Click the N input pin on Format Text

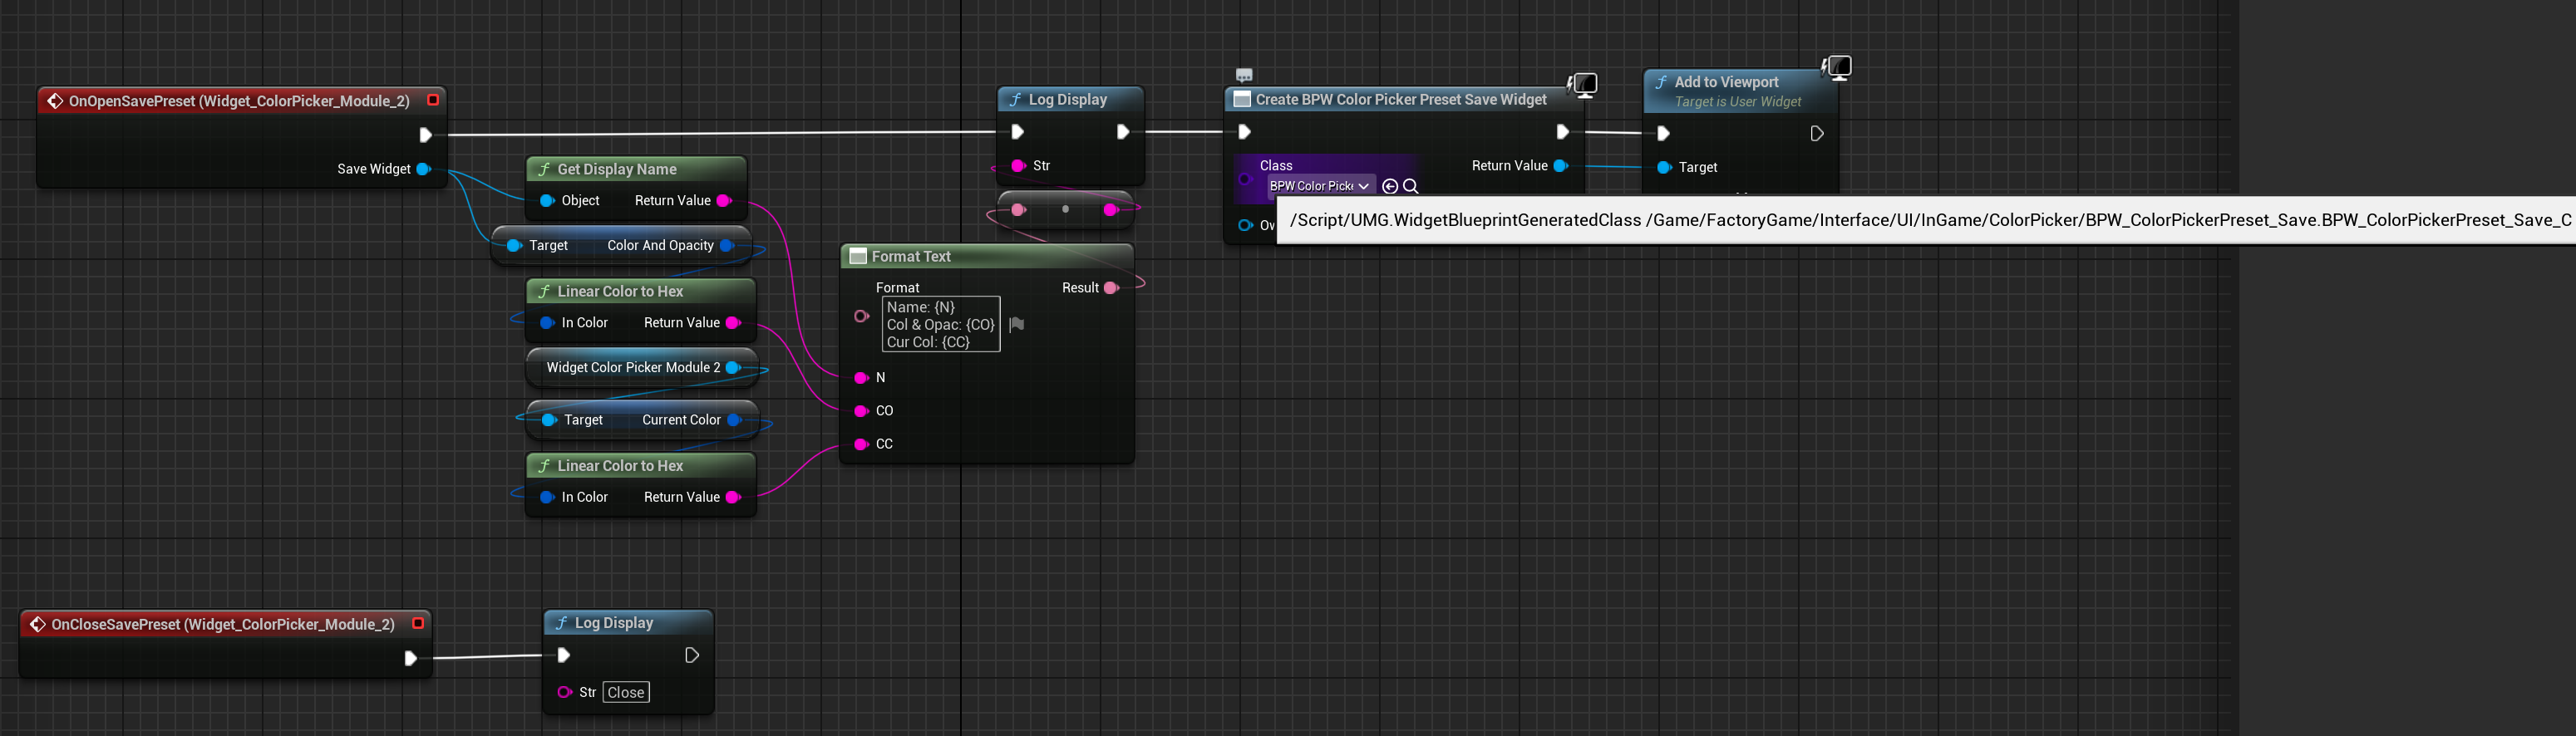[861, 378]
